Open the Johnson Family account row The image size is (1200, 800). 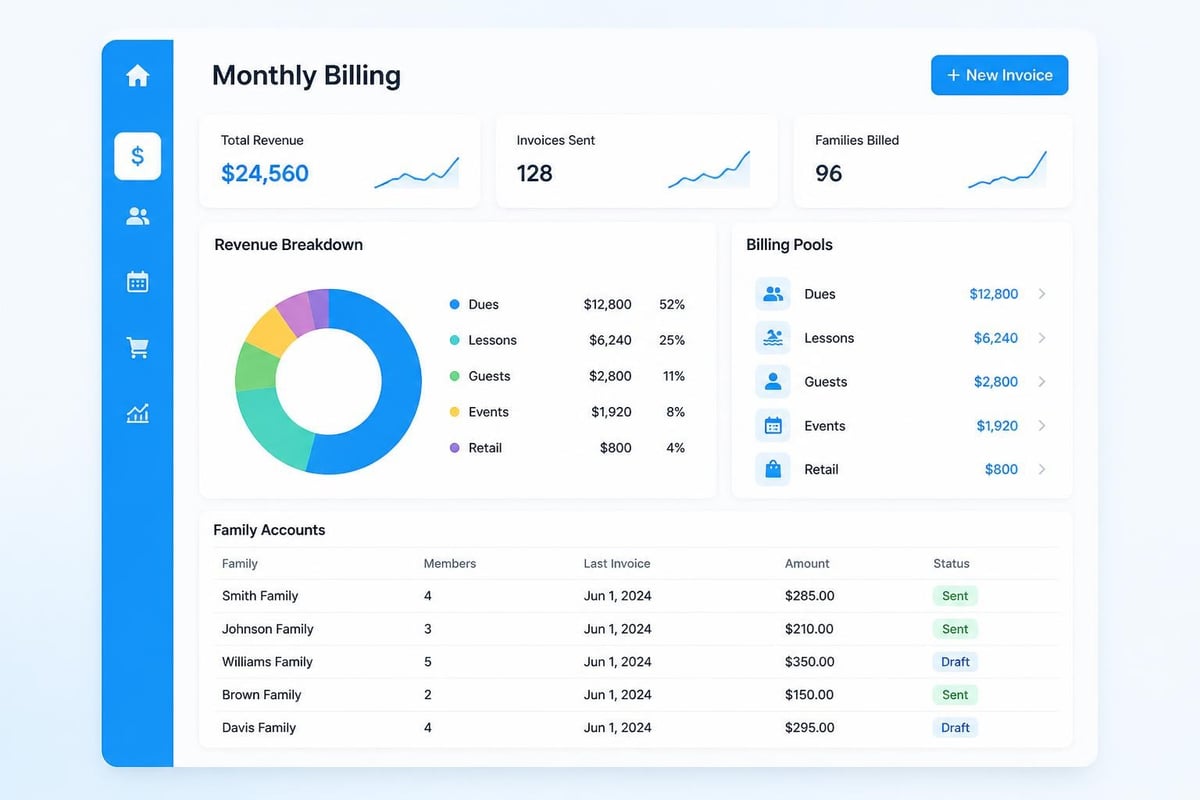point(637,629)
